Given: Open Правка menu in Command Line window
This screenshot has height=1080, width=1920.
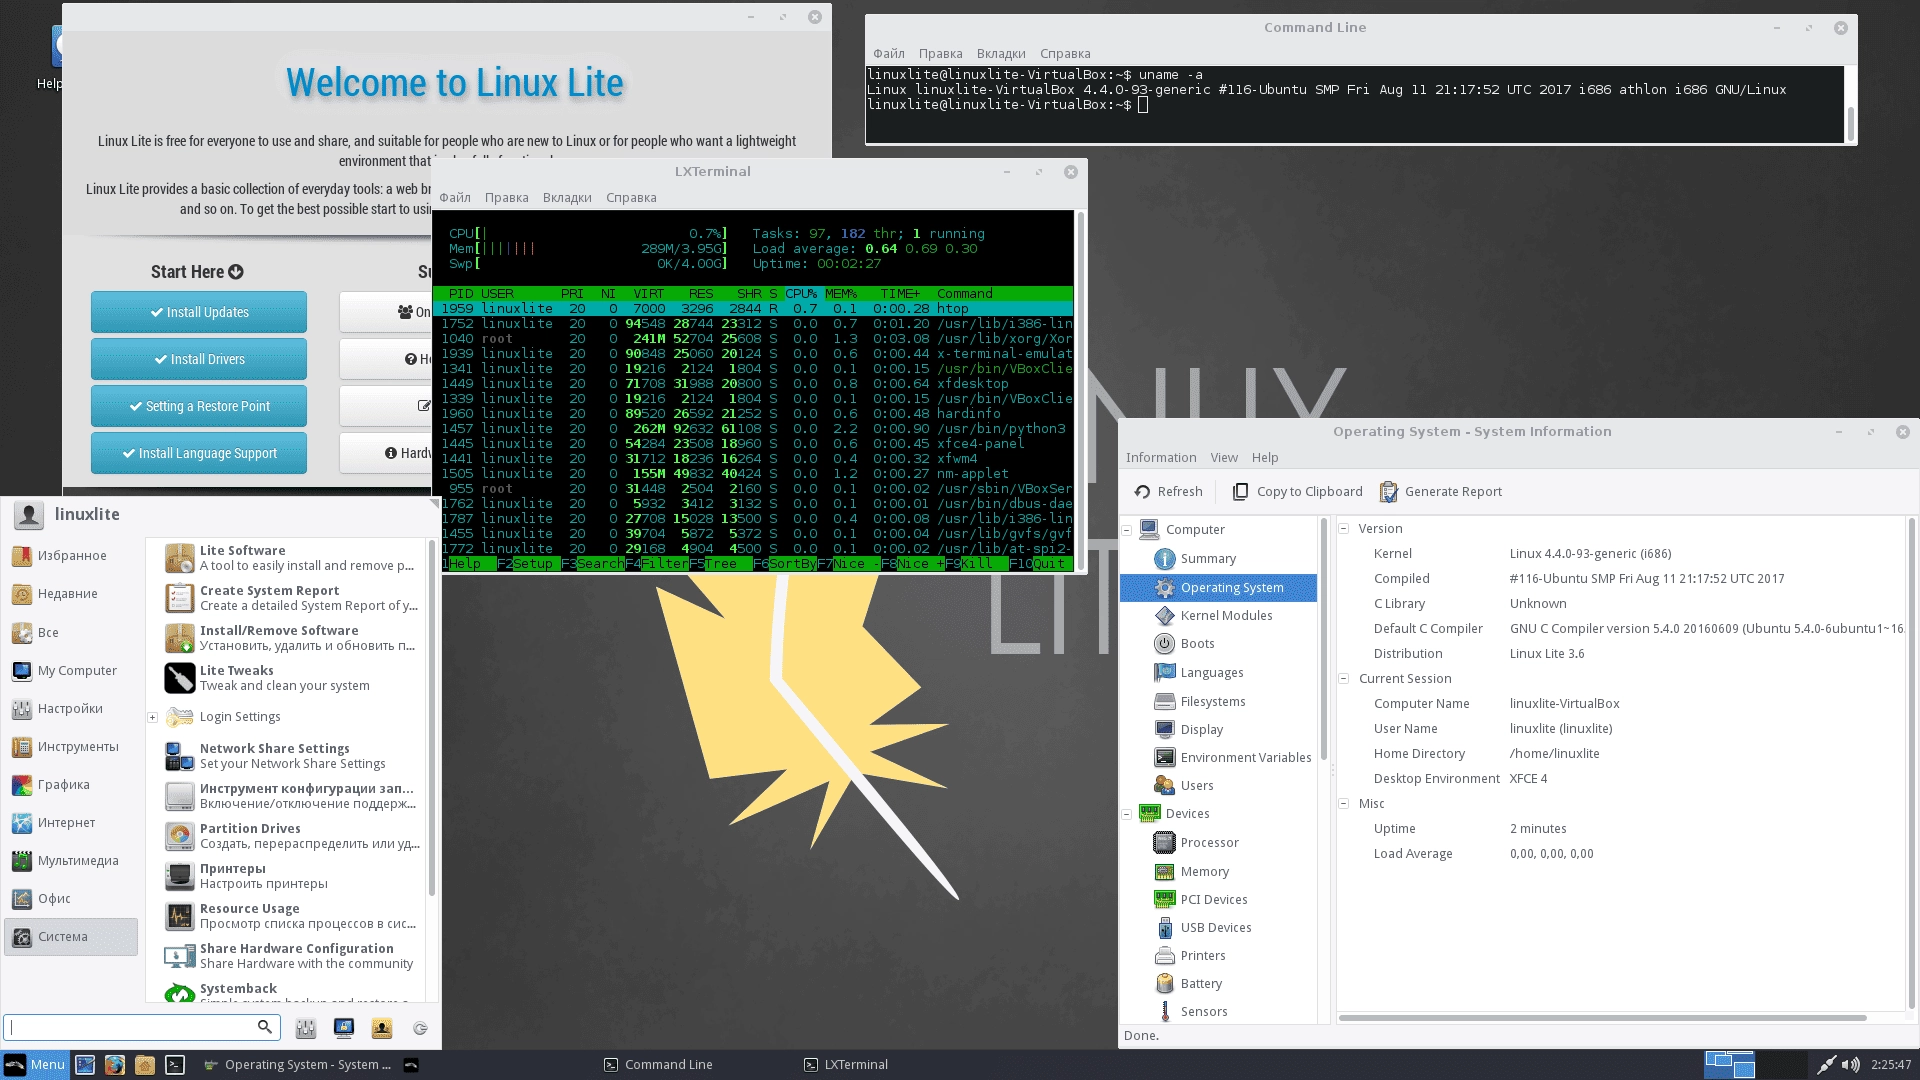Looking at the screenshot, I should pos(940,54).
